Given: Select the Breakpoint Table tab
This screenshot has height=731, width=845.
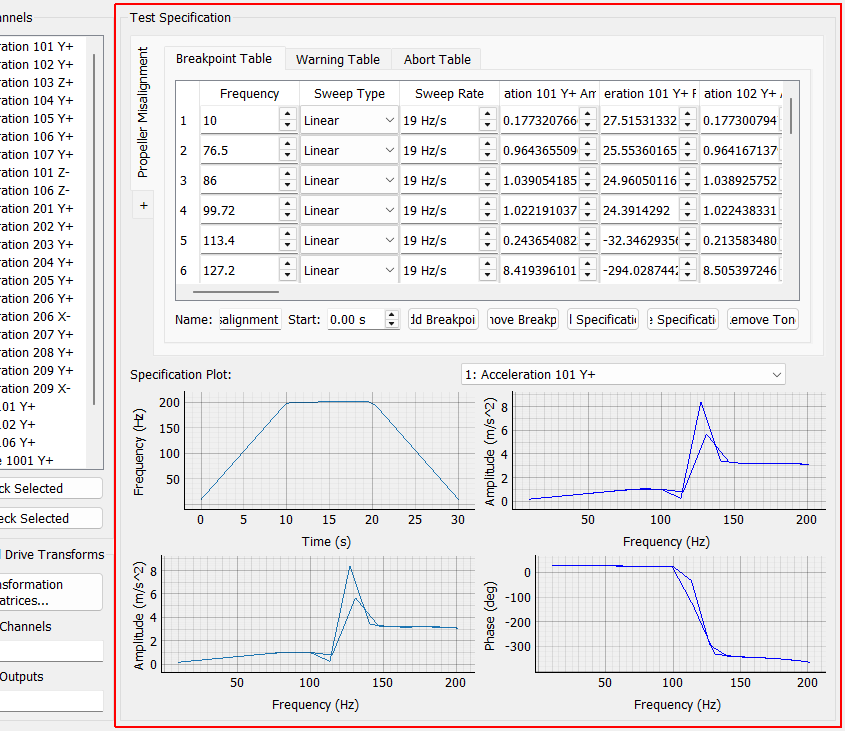Looking at the screenshot, I should tap(224, 58).
